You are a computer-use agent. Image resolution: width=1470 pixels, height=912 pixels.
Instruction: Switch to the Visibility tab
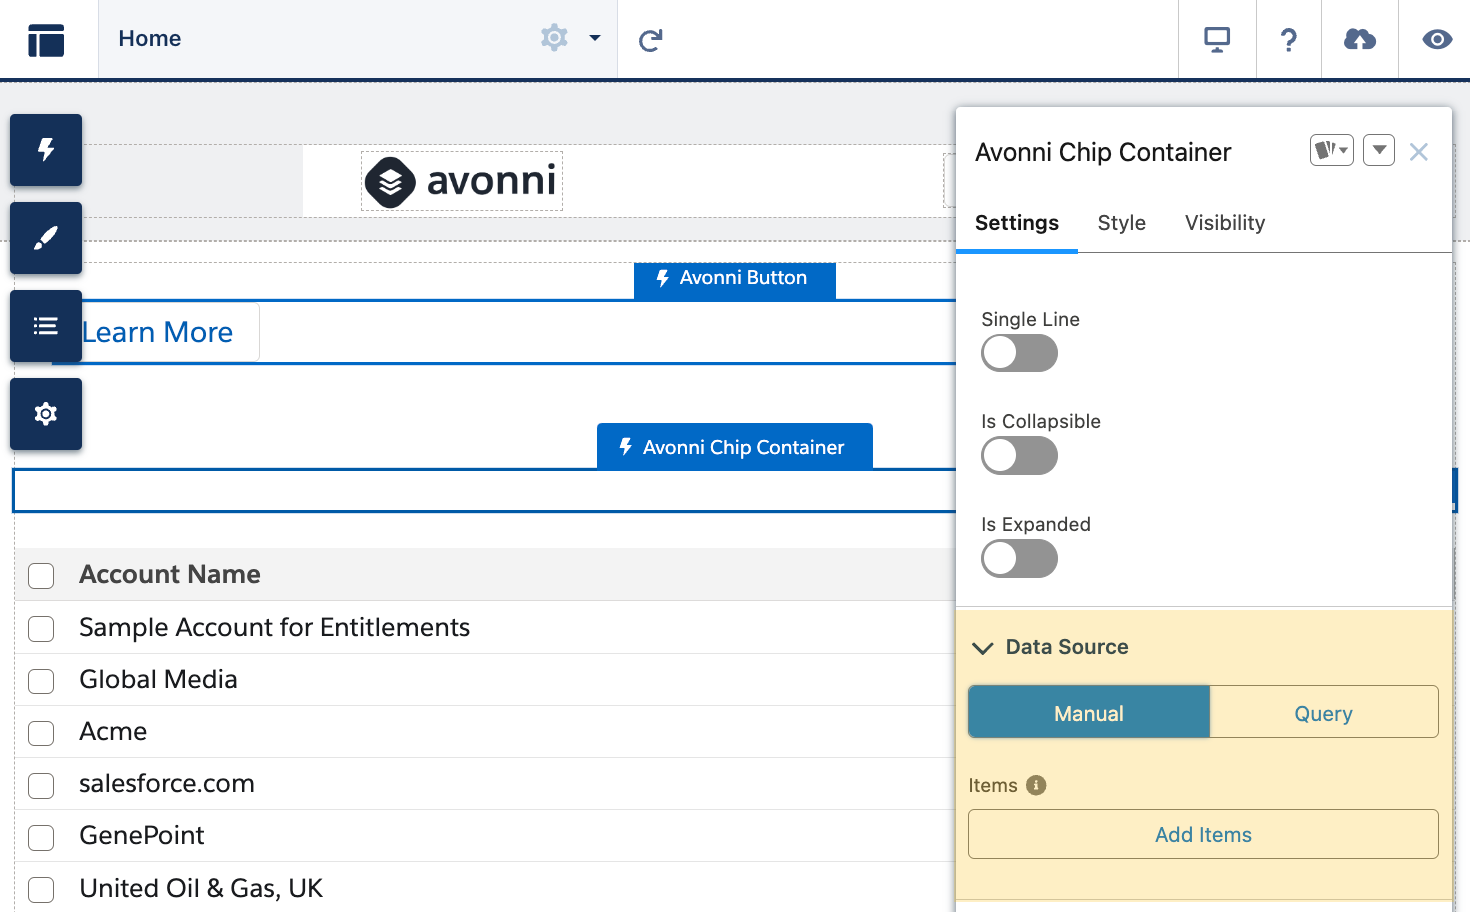[x=1224, y=223]
